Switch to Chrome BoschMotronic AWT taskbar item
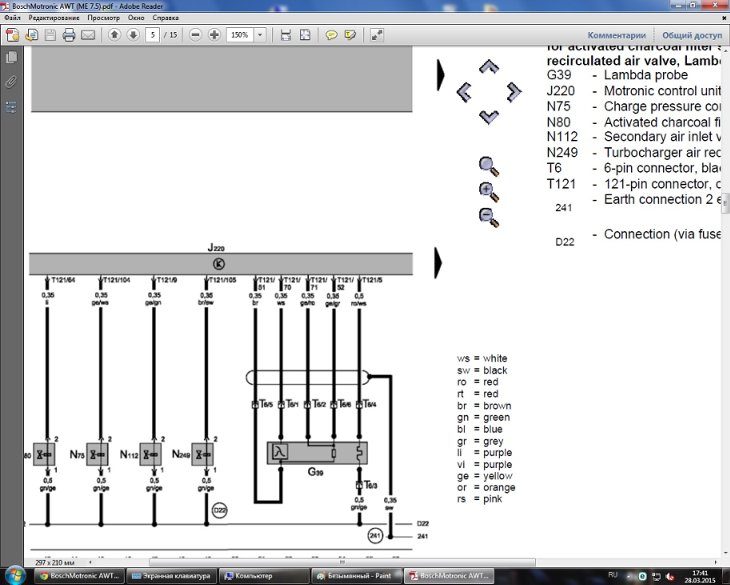This screenshot has height=585, width=730. pyautogui.click(x=81, y=576)
